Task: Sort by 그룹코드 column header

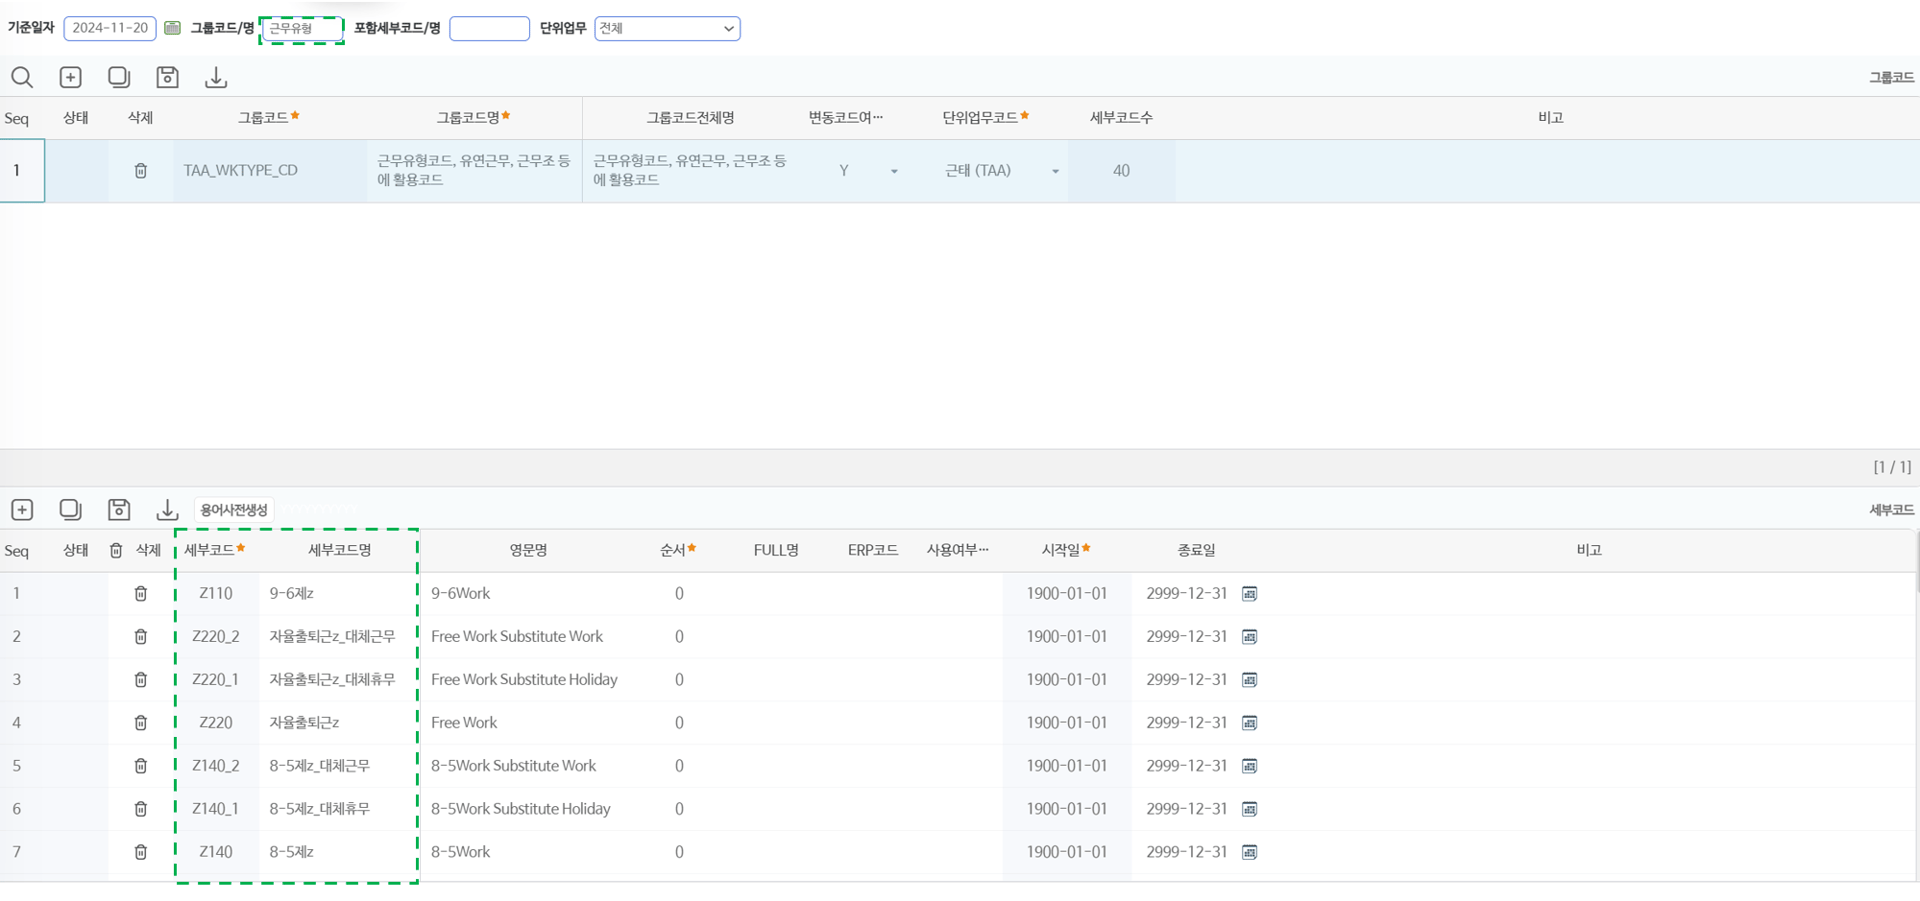Action: point(268,118)
